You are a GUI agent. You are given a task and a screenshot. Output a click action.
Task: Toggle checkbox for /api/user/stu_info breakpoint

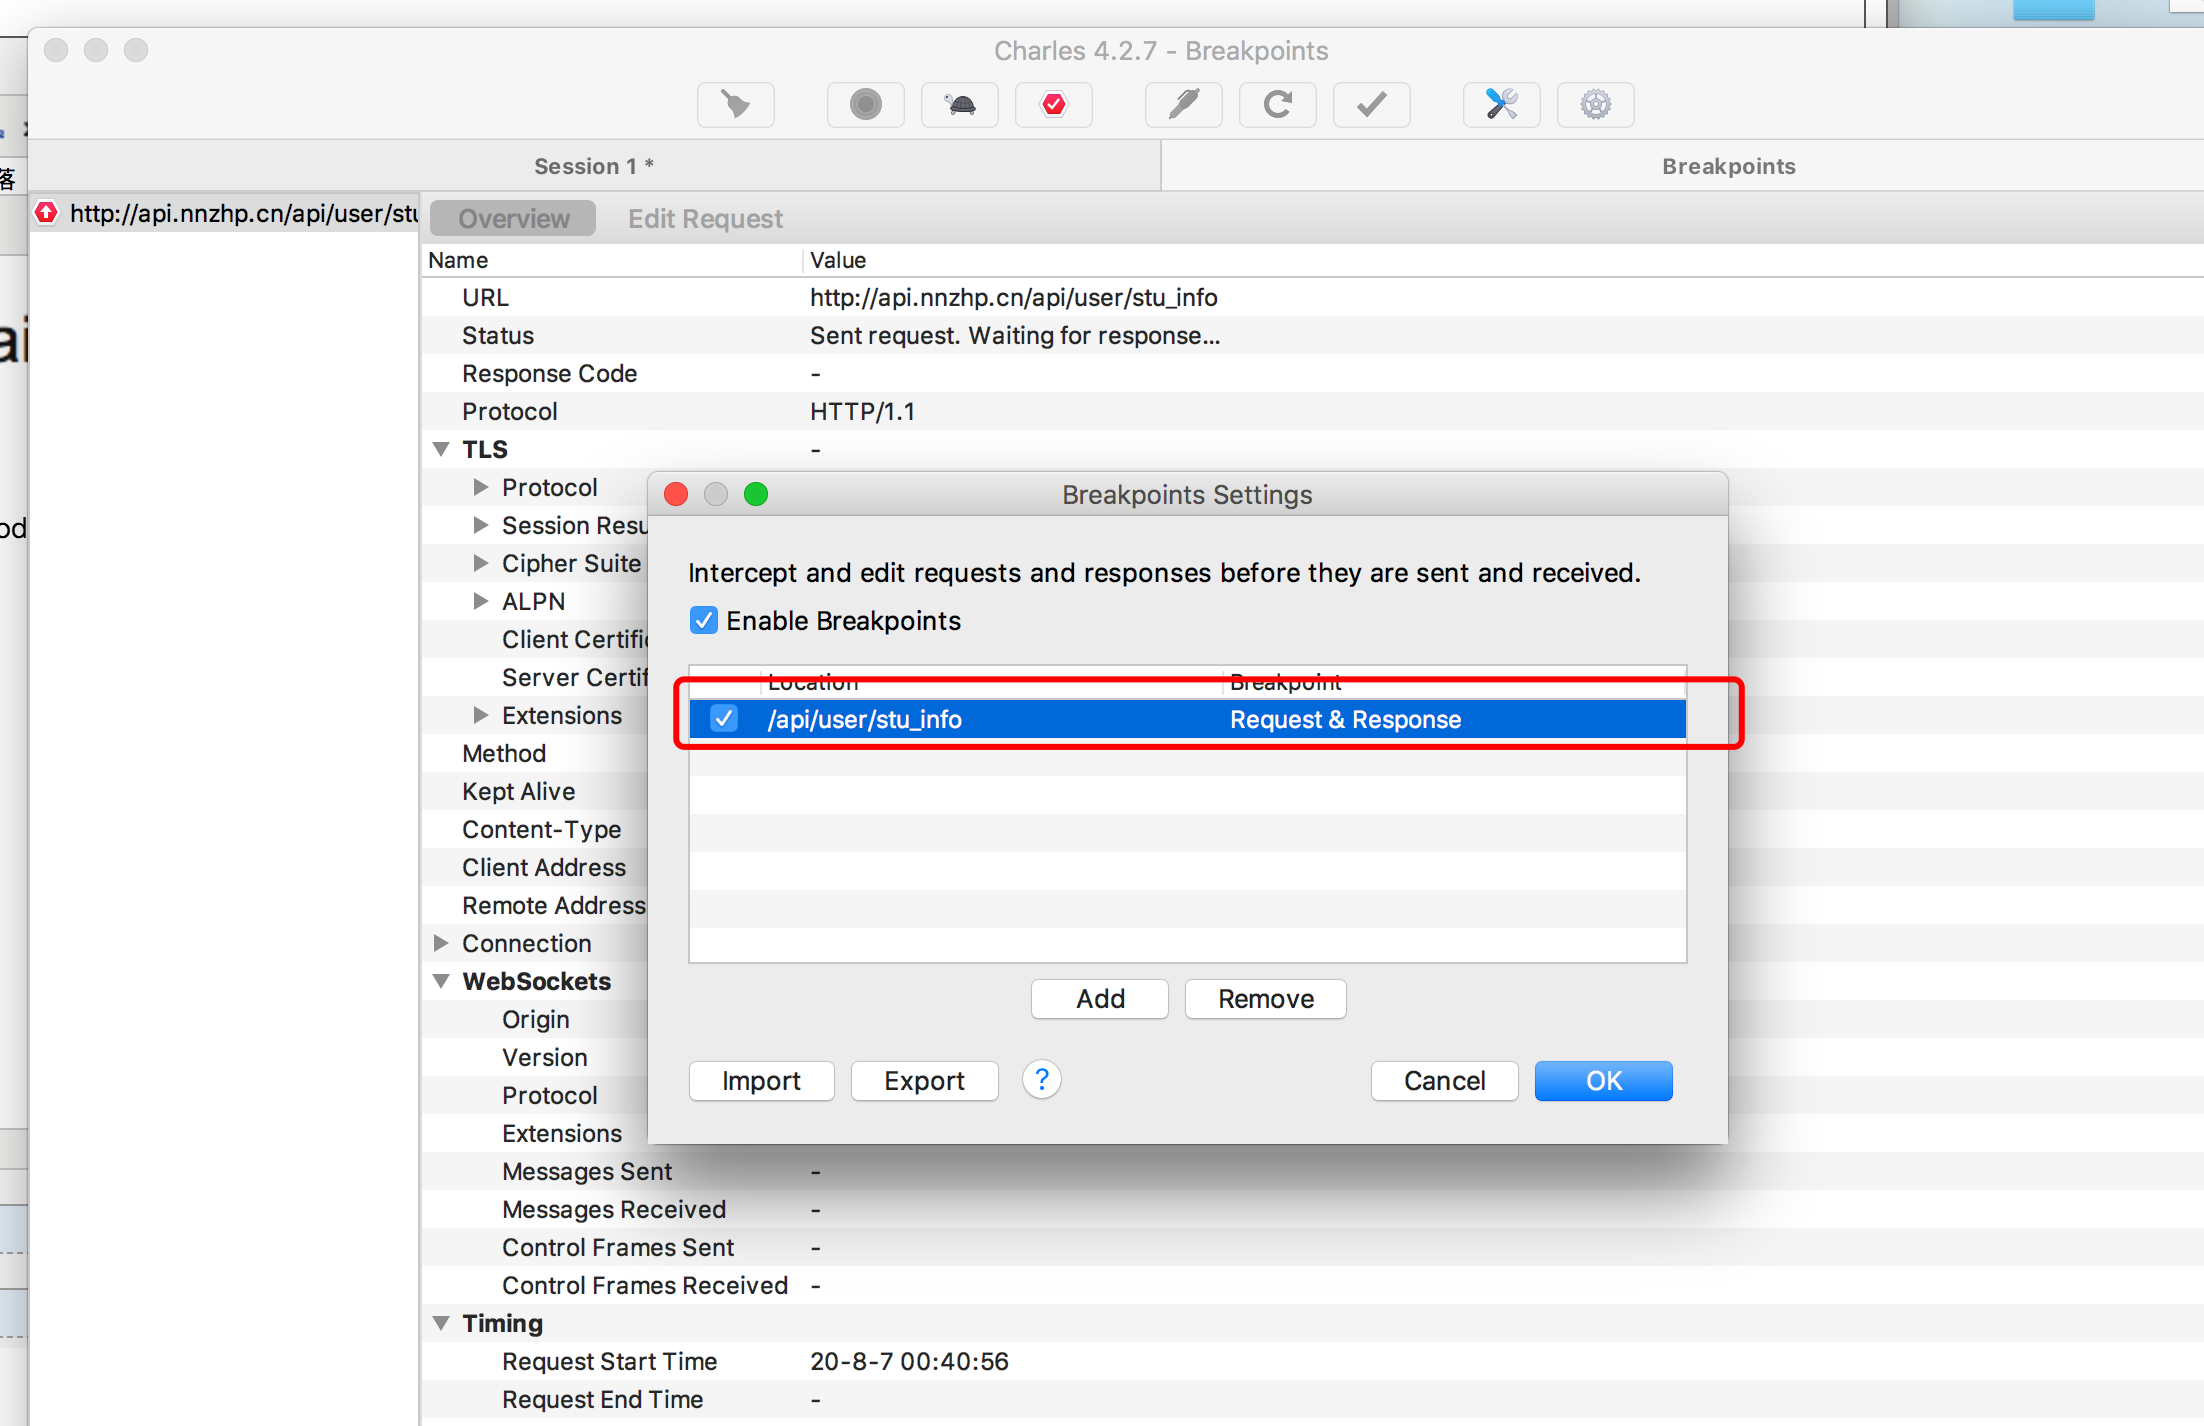pos(724,719)
